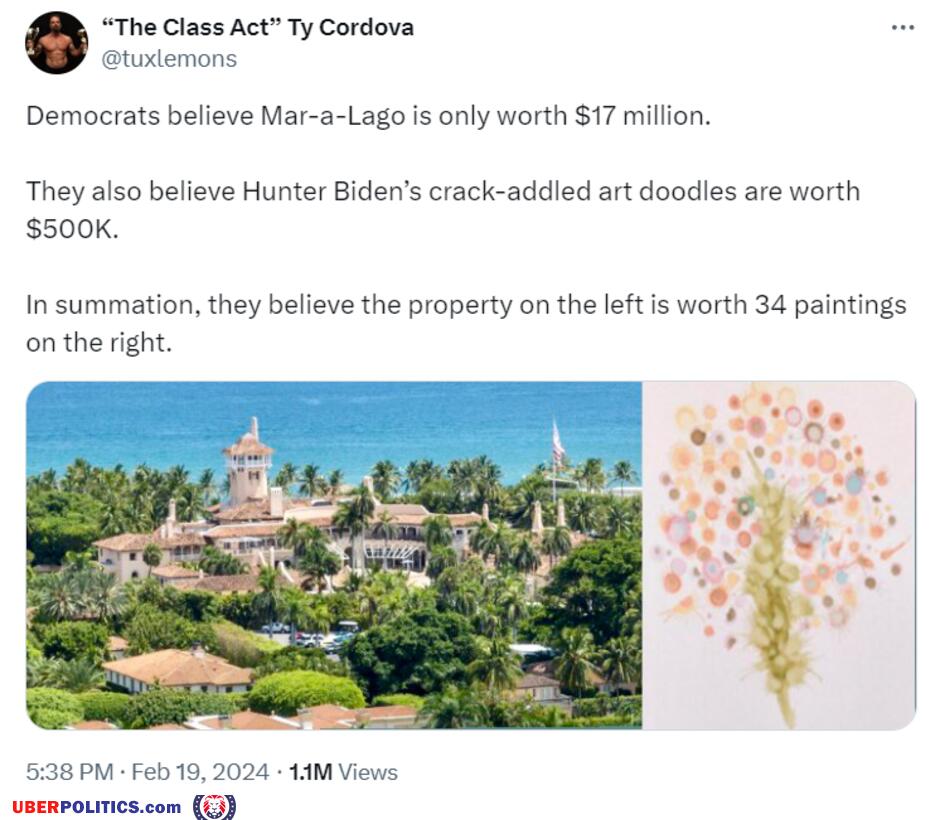Click the sentence about Mar-a-Lago worth $17 million
This screenshot has width=940, height=820.
point(368,116)
